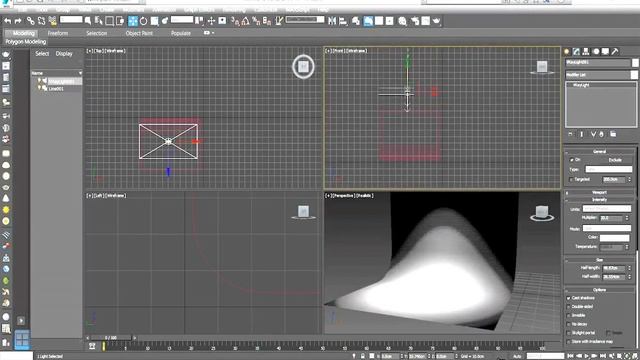Screen dimensions: 640x360
Task: Open the Motion command panel tab
Action: [x=596, y=51]
